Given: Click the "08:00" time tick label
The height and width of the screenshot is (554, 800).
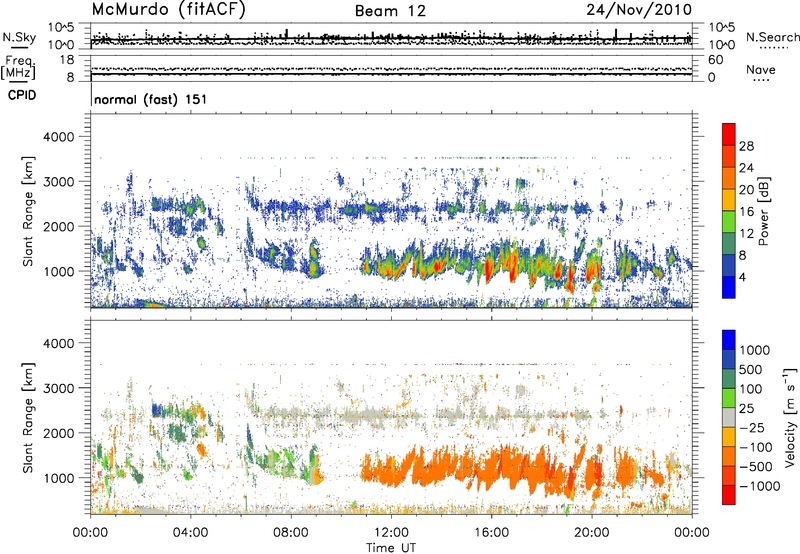Looking at the screenshot, I should click(x=291, y=533).
